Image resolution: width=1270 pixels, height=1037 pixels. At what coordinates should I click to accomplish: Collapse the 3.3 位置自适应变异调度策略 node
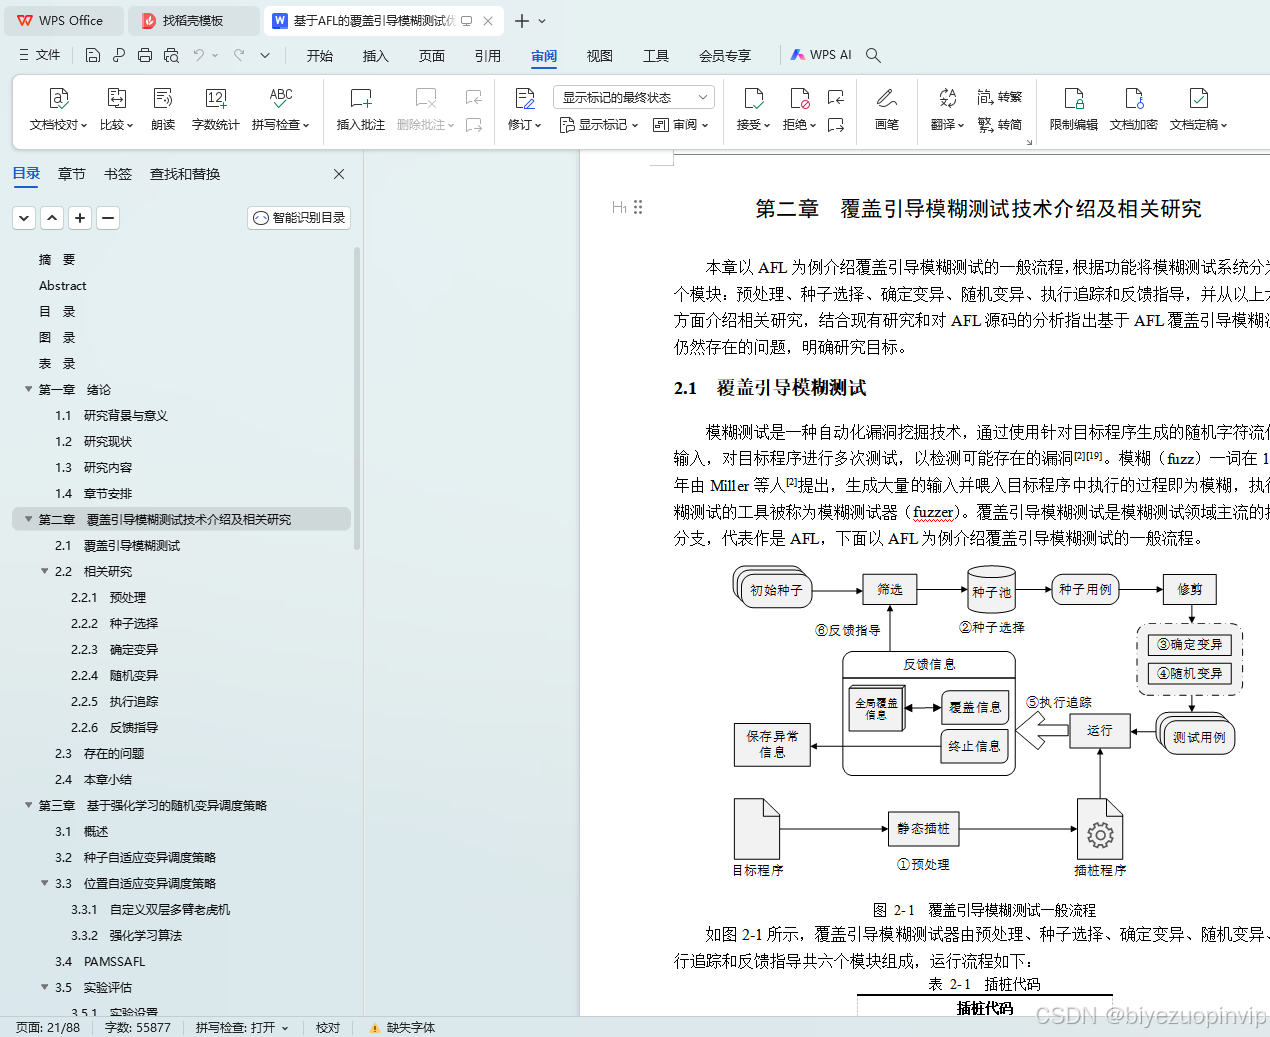44,883
